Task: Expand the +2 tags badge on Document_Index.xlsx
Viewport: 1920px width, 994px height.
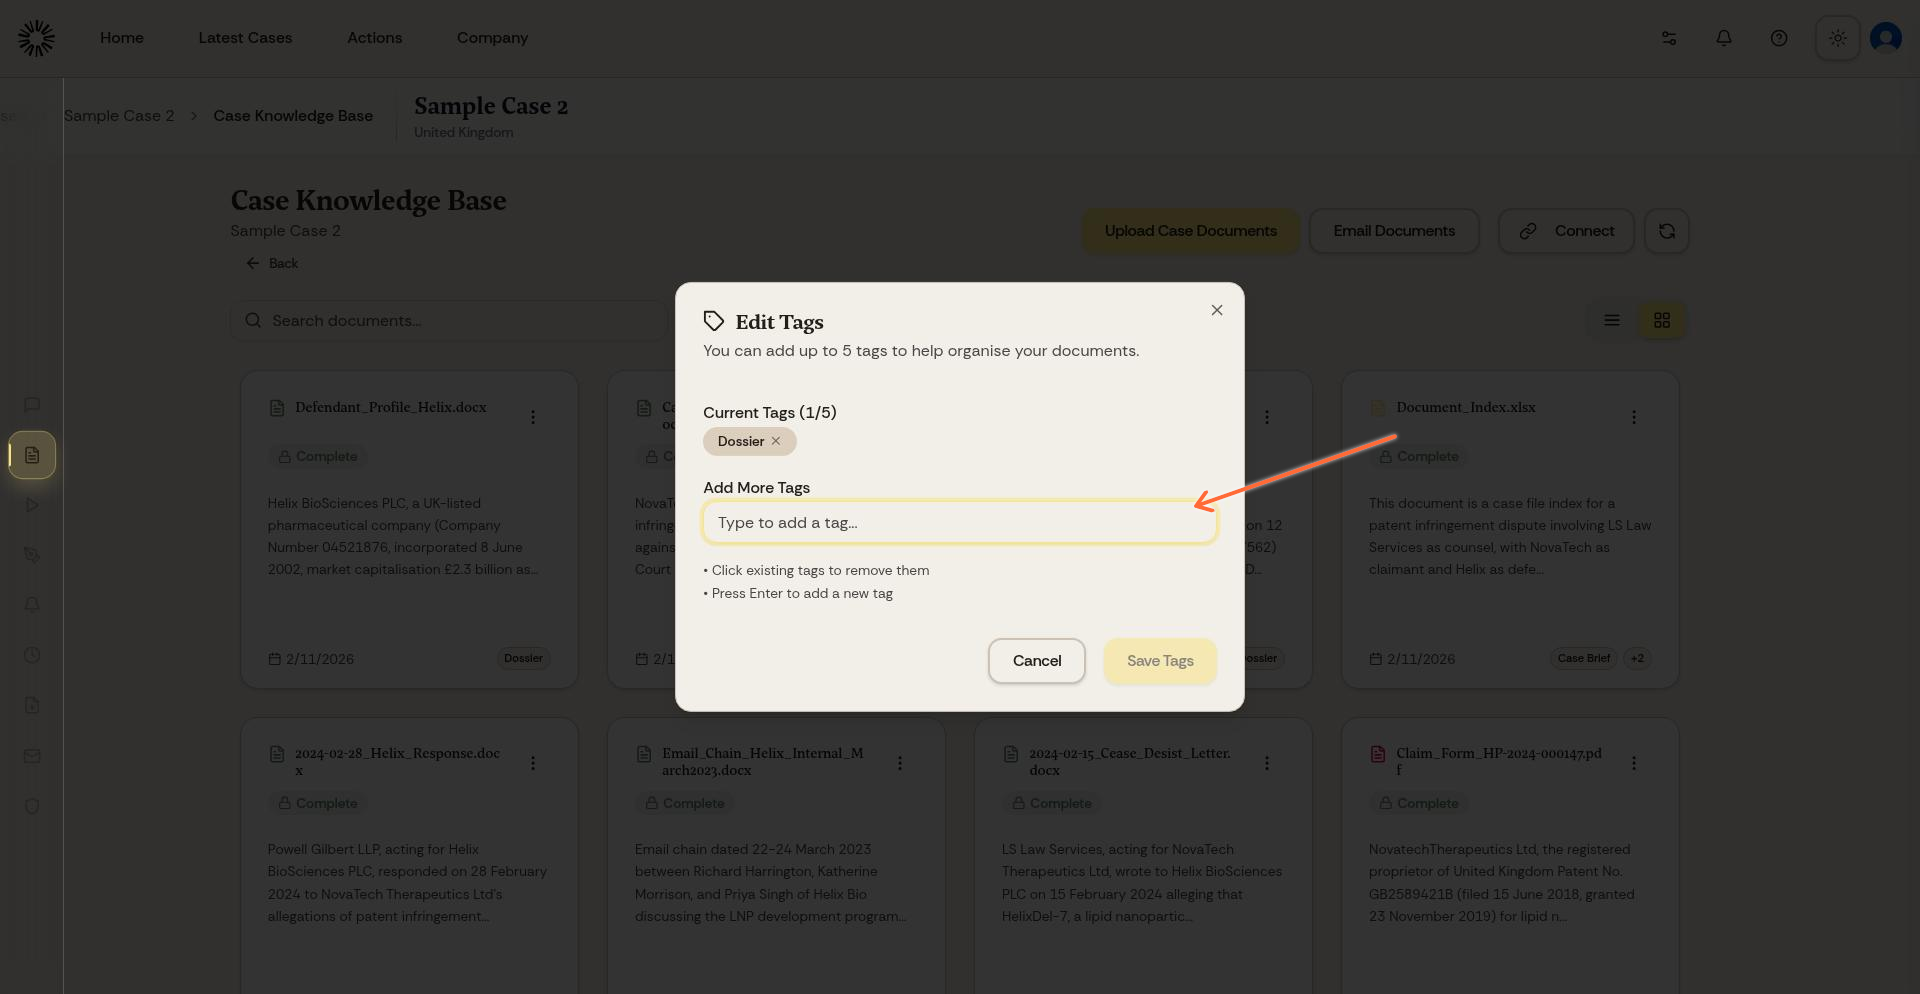Action: (x=1638, y=658)
